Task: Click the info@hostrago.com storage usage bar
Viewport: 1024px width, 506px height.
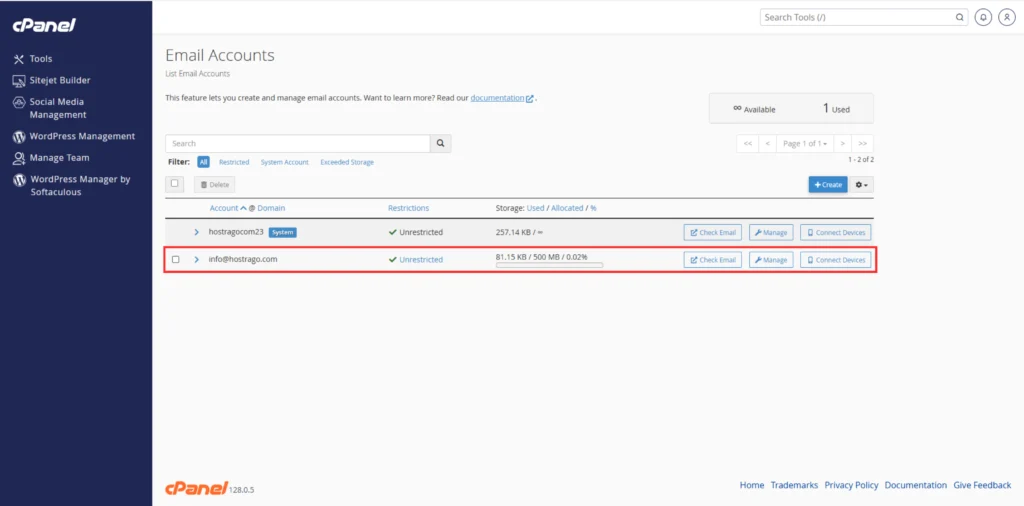Action: click(549, 266)
